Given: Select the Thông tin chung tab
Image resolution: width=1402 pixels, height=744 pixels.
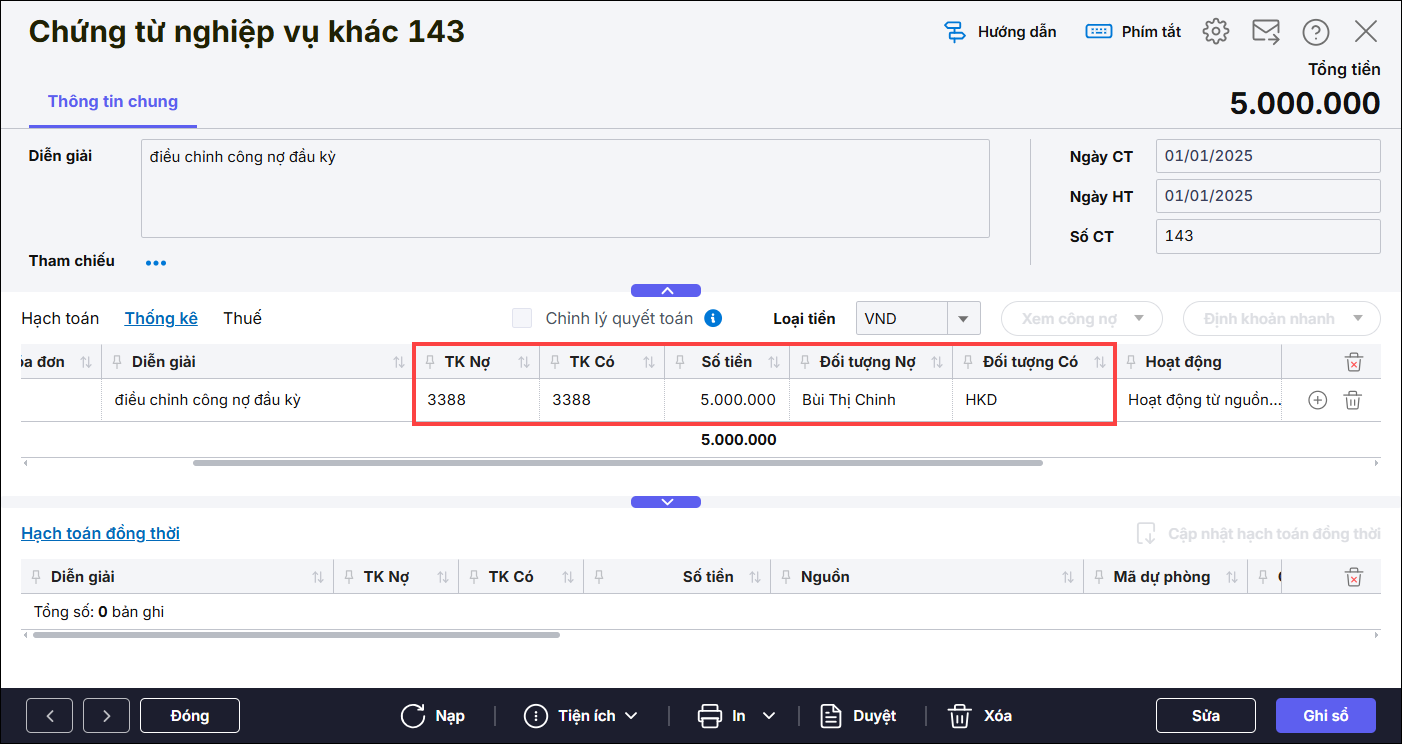Looking at the screenshot, I should 113,102.
